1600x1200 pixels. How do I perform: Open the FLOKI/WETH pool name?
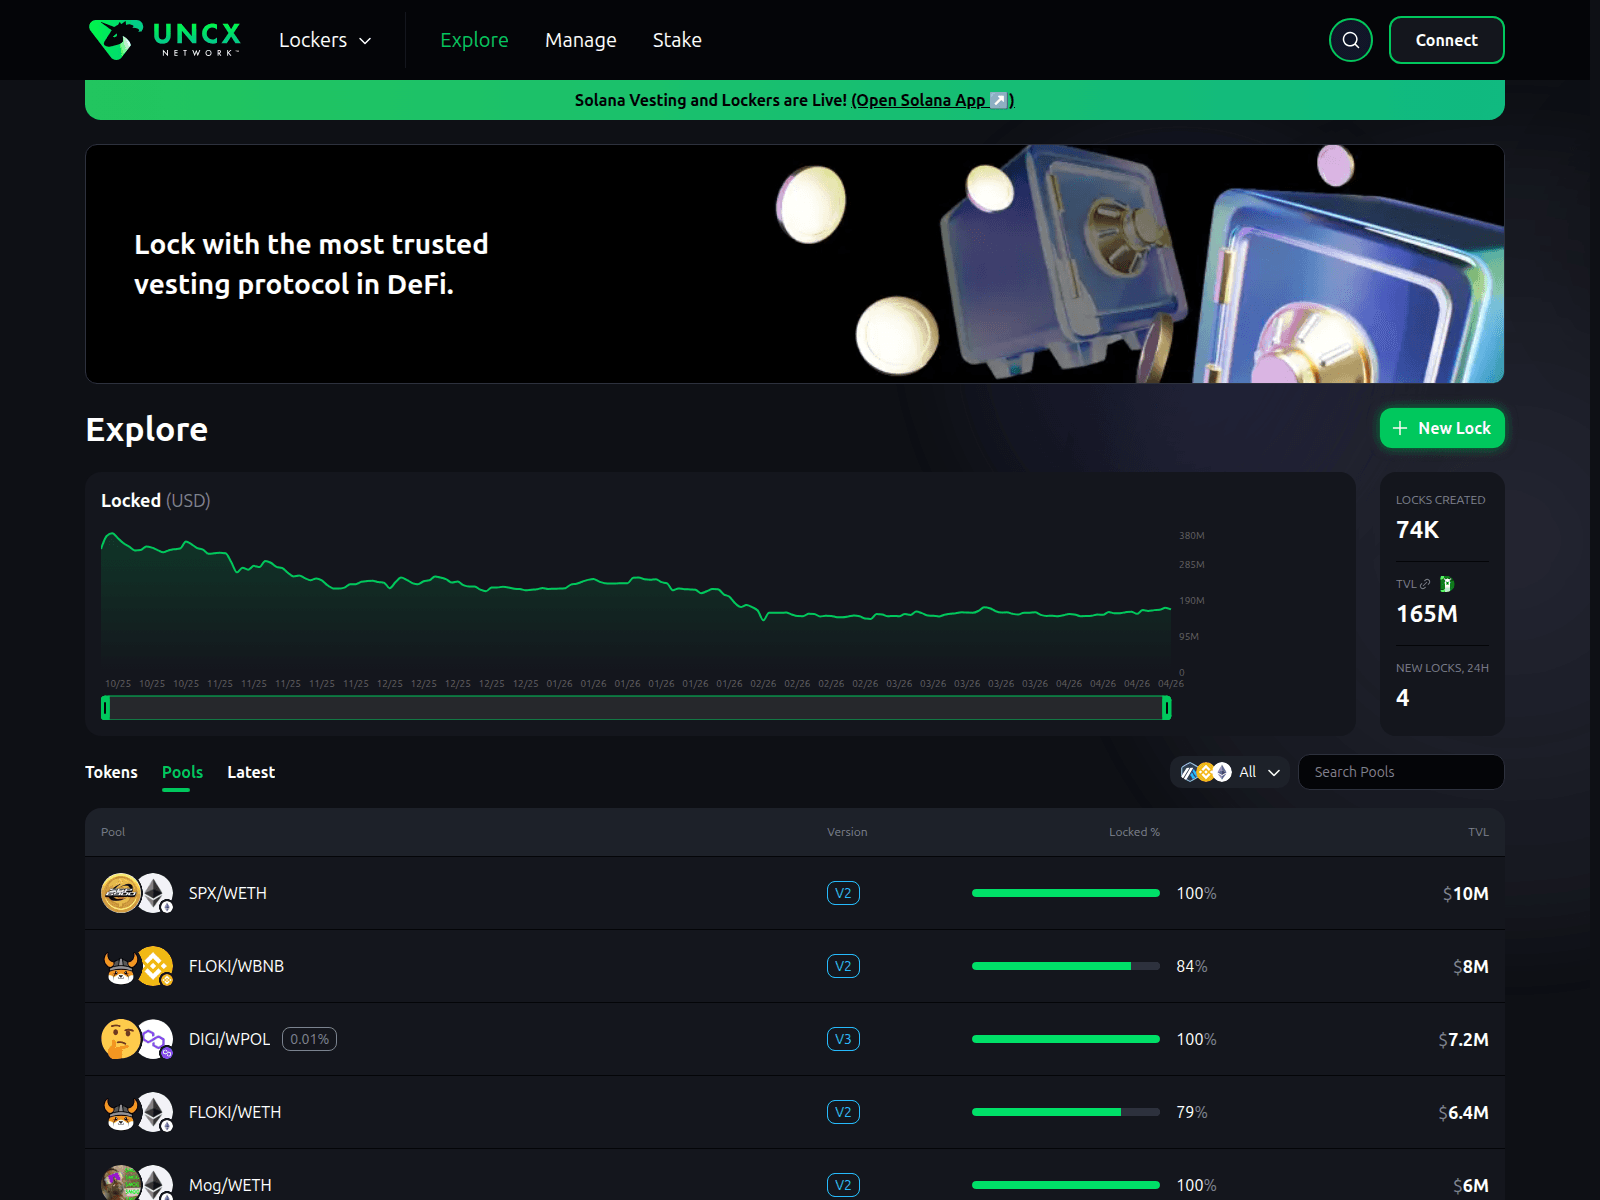tap(235, 1112)
